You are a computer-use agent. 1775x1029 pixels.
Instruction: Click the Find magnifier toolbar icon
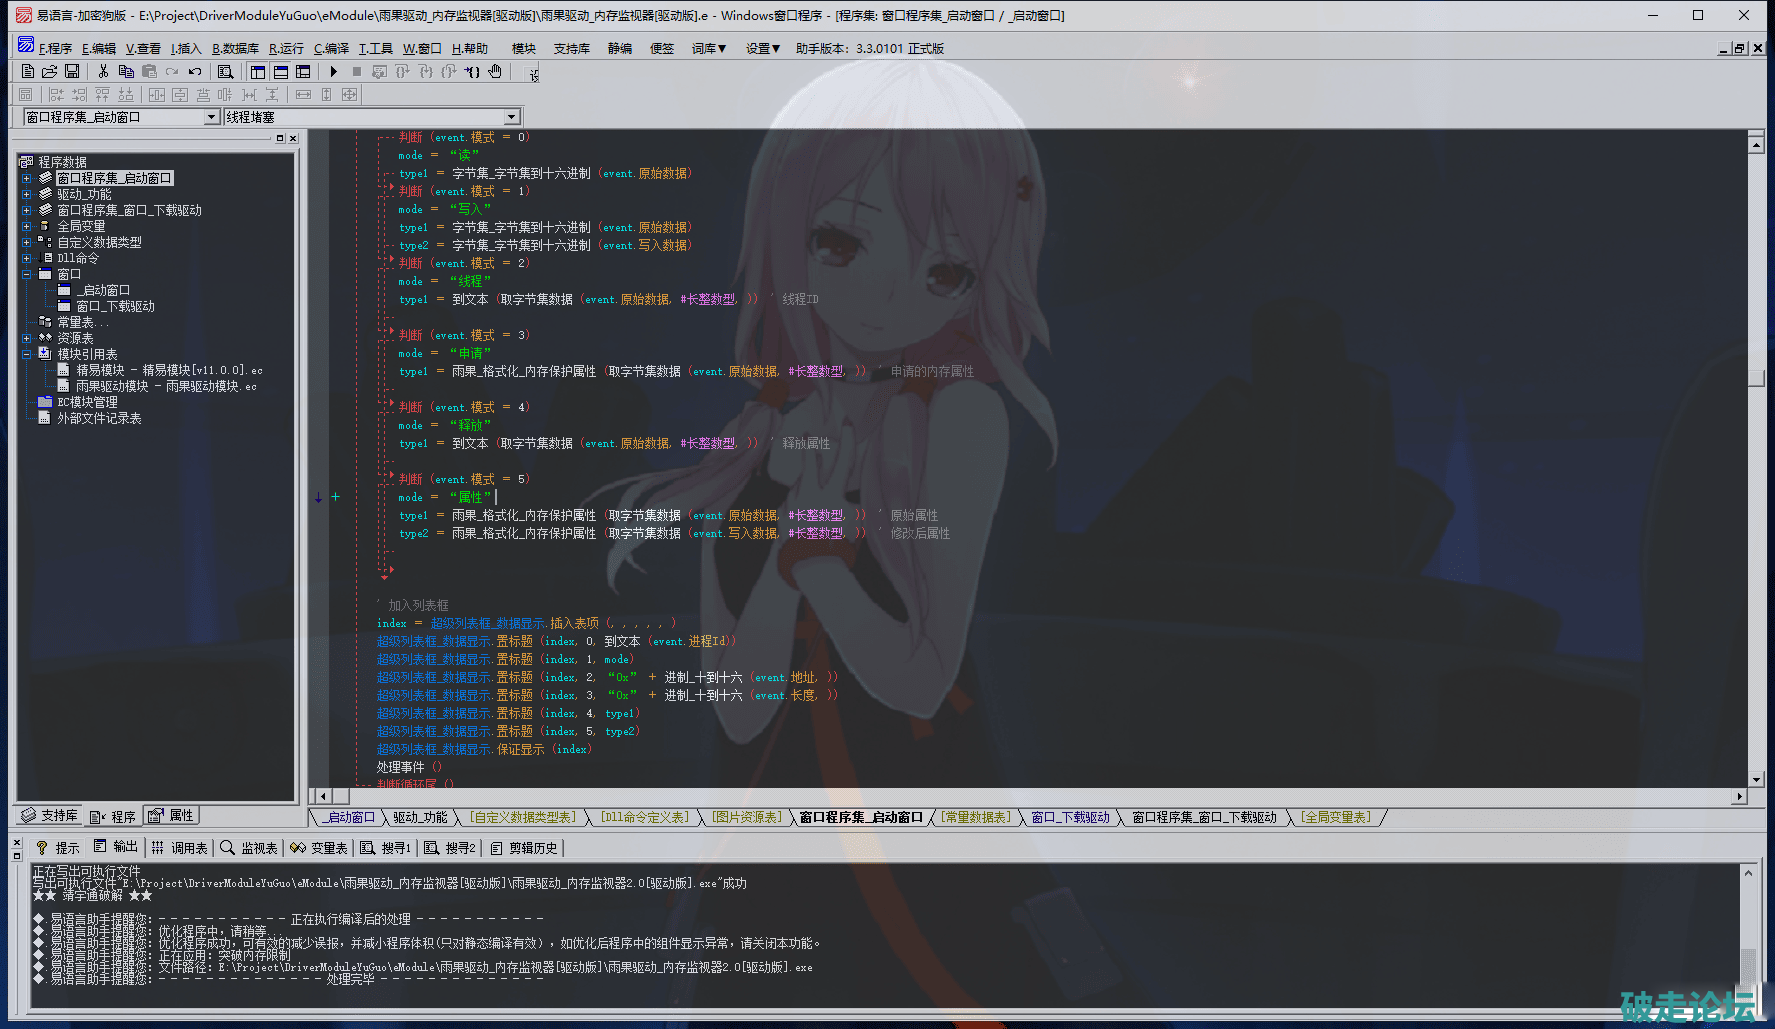point(226,72)
